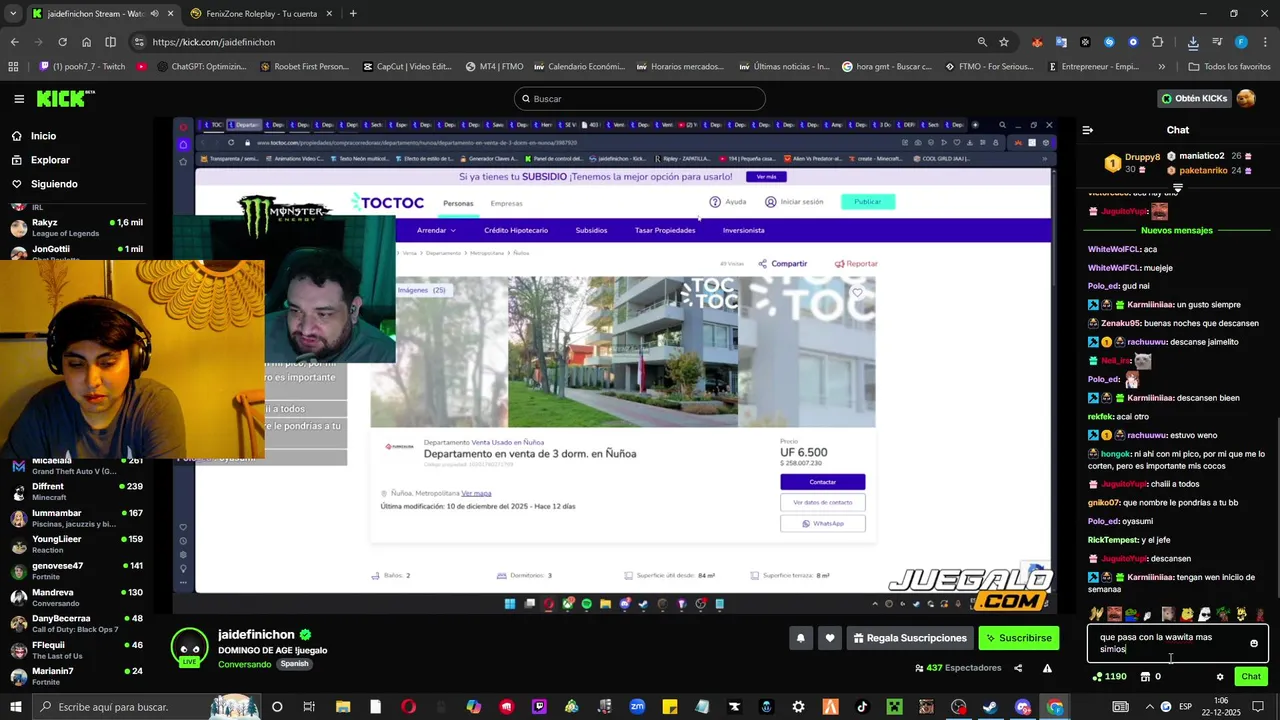Viewport: 1280px width, 720px height.
Task: Open the chat shop icon showing 0
Action: coord(1151,677)
